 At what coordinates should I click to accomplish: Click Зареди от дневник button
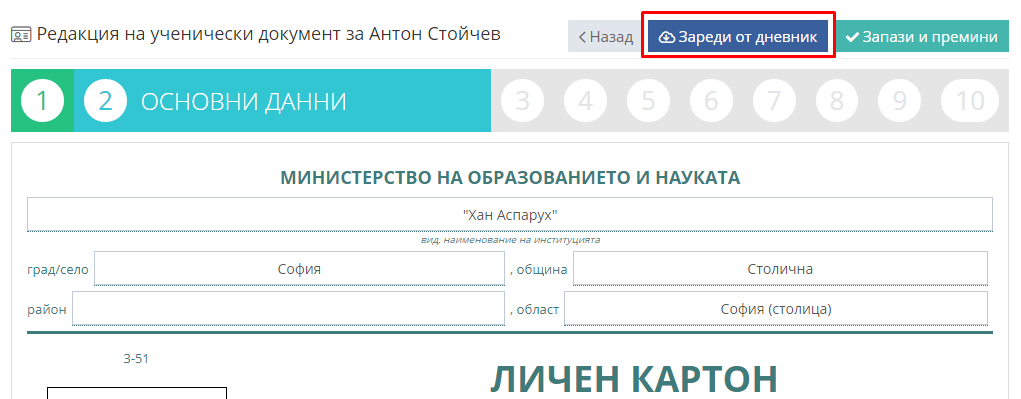[x=738, y=36]
